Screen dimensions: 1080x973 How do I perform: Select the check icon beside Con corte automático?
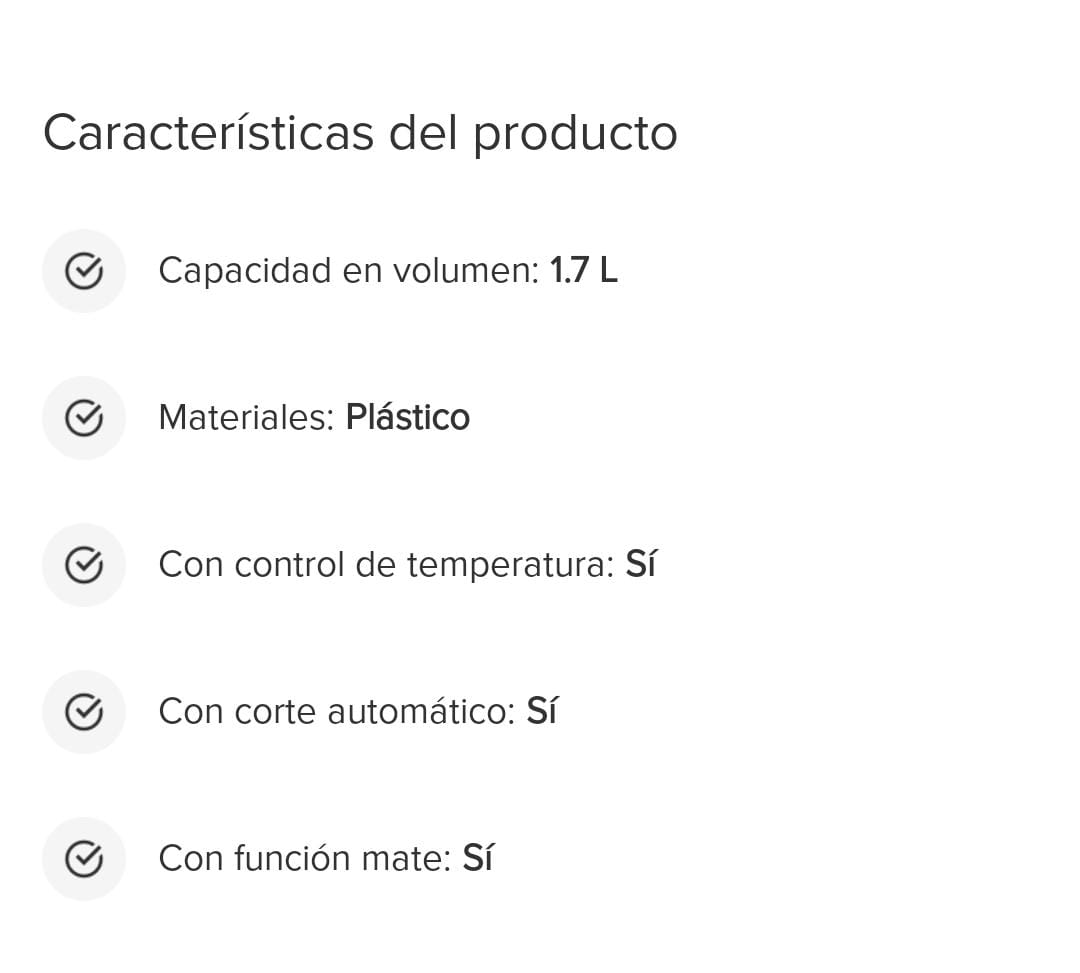(x=84, y=711)
